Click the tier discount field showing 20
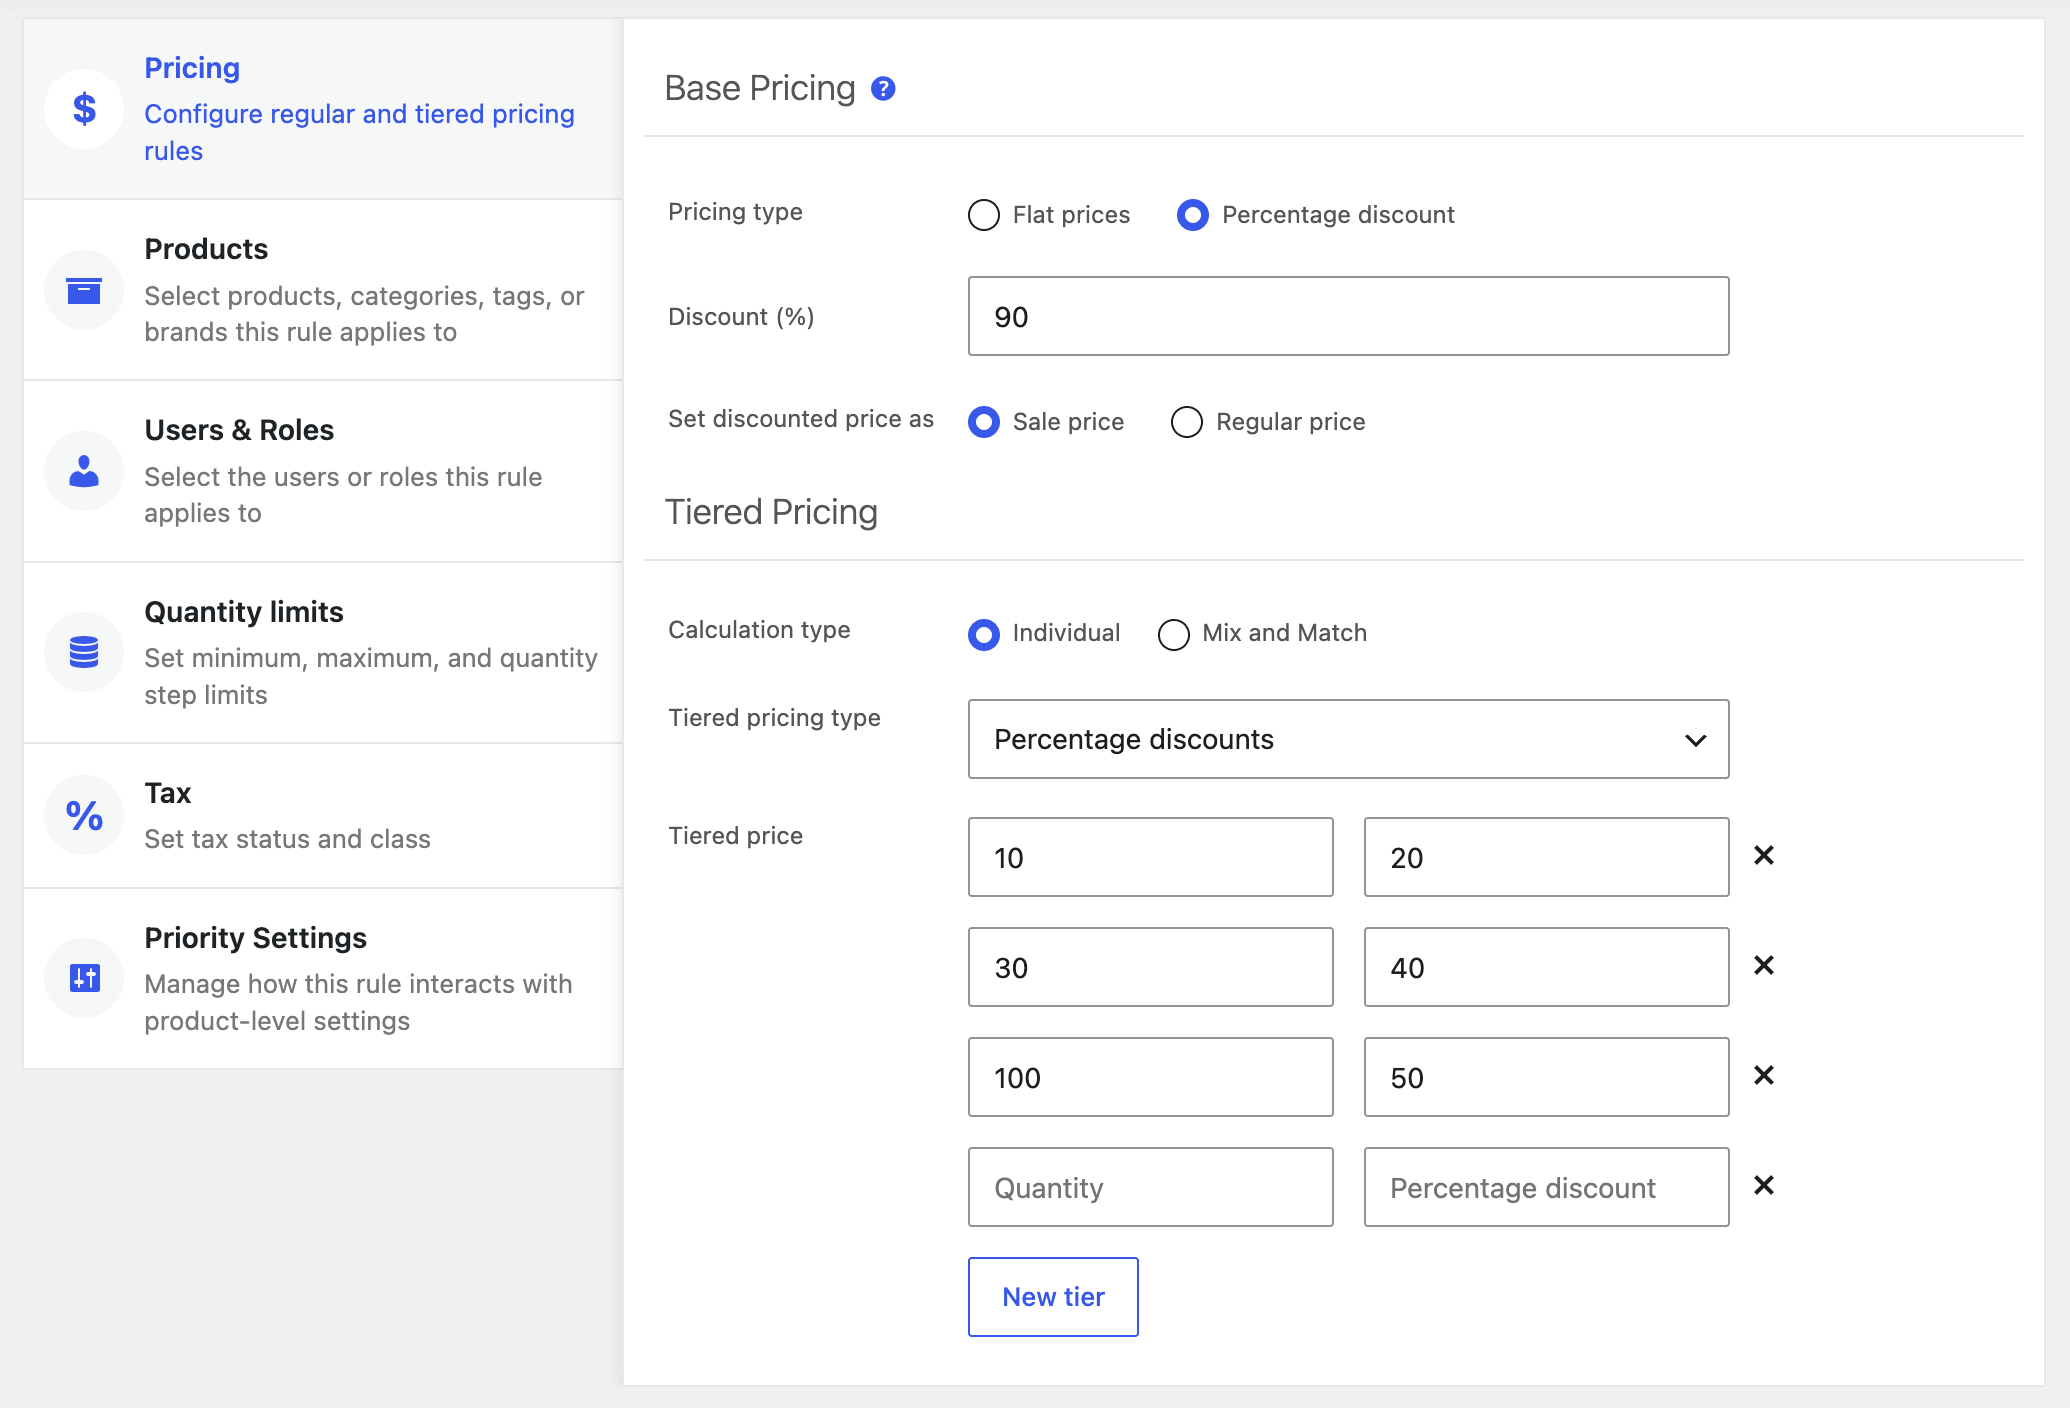 (x=1546, y=857)
